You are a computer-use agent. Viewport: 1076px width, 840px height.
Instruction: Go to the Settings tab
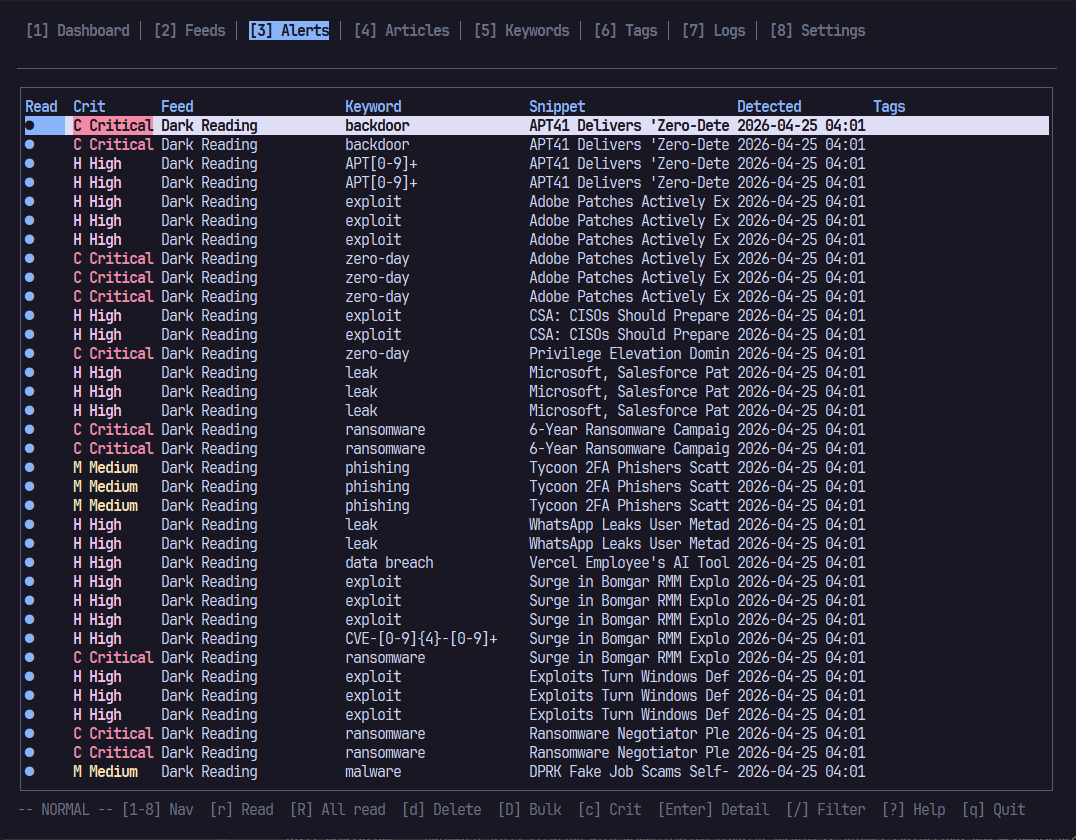tap(817, 30)
